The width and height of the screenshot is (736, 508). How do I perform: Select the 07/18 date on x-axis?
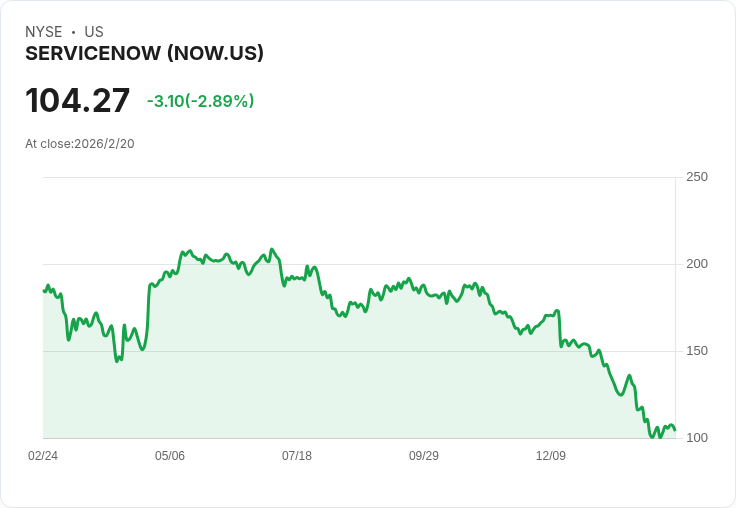pyautogui.click(x=297, y=456)
